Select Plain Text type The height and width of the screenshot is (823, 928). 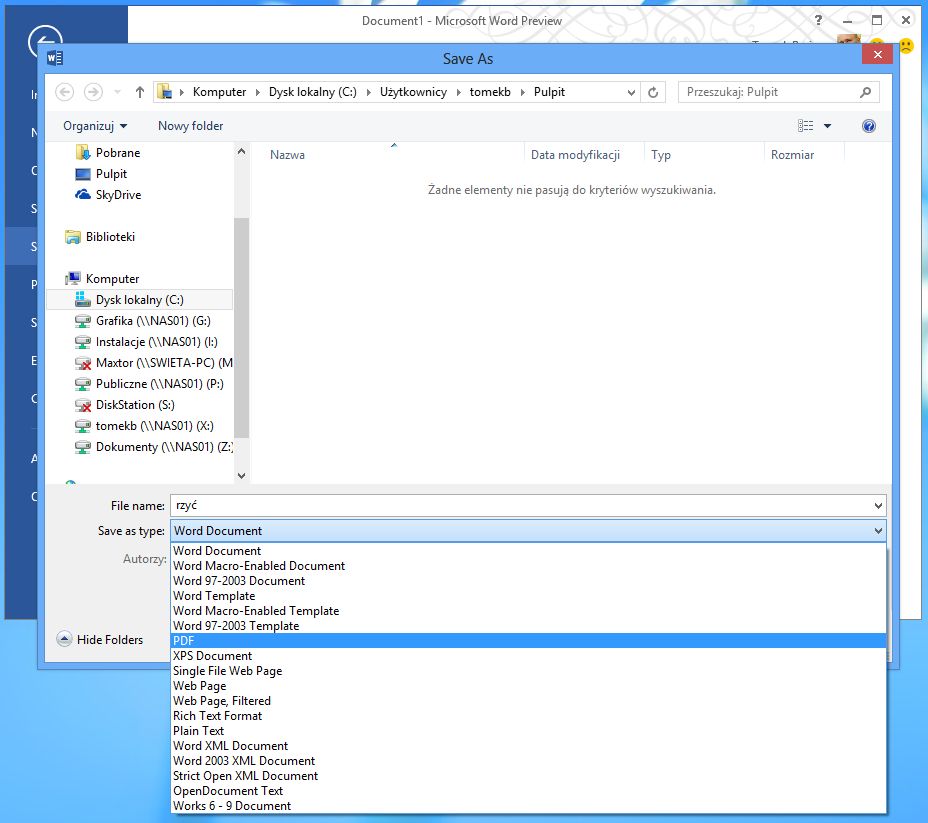point(529,731)
